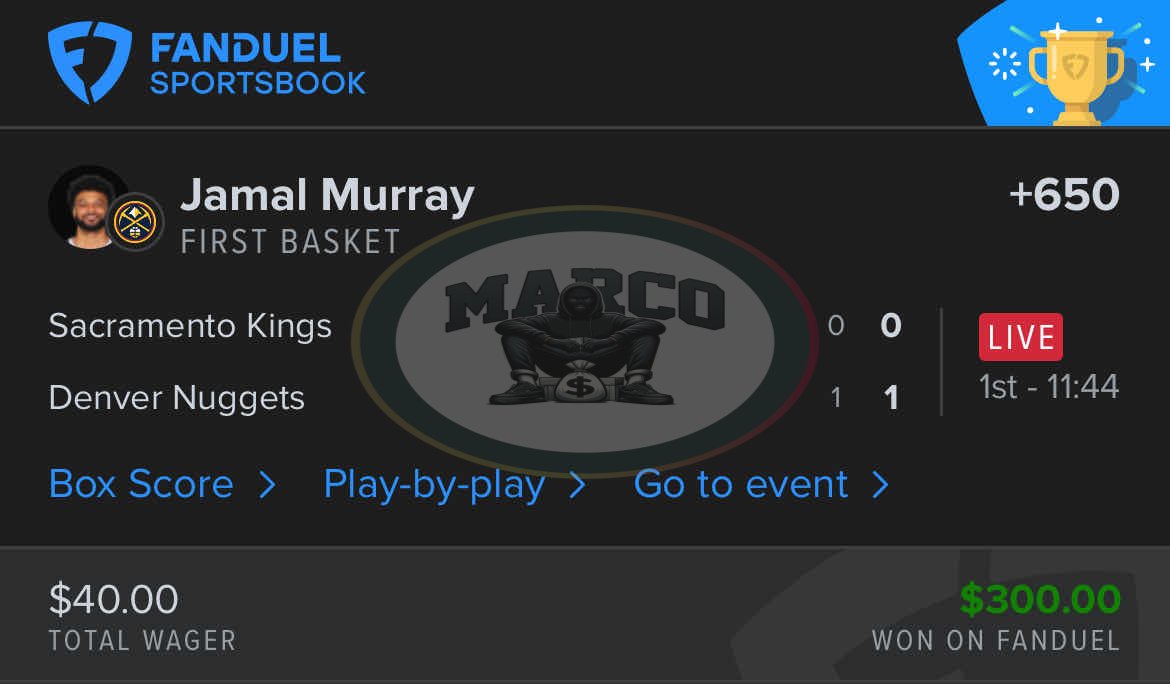Click the chevron beside Play-by-play
Screen dimensions: 1170x684
point(577,485)
